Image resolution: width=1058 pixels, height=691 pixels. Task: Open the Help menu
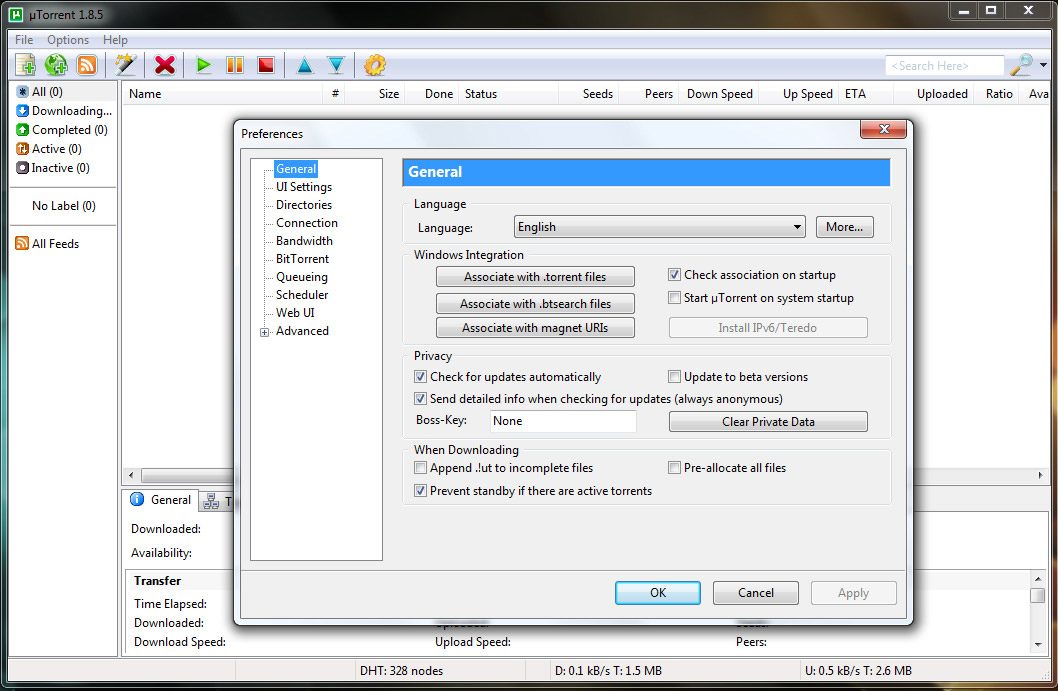[x=115, y=40]
